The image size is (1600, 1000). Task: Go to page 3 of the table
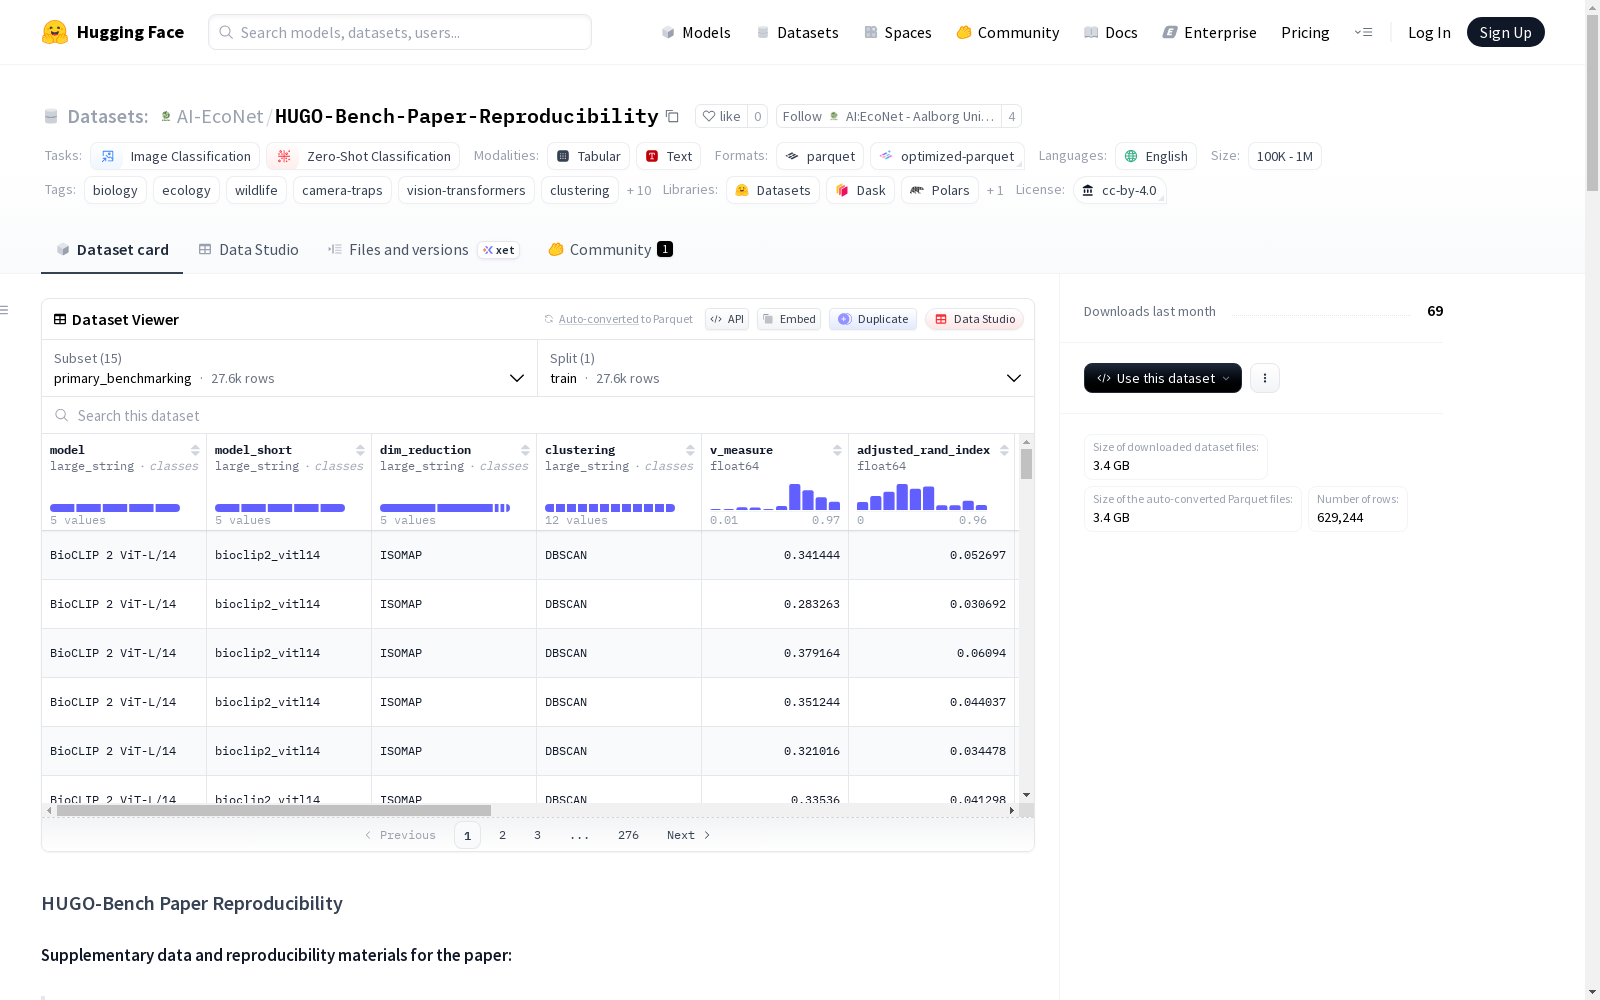click(x=537, y=835)
